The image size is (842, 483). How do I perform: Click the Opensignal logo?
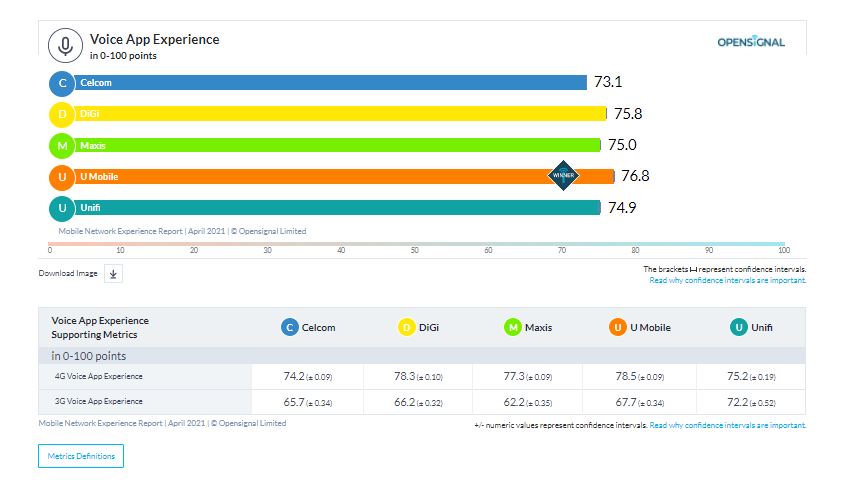pos(751,41)
